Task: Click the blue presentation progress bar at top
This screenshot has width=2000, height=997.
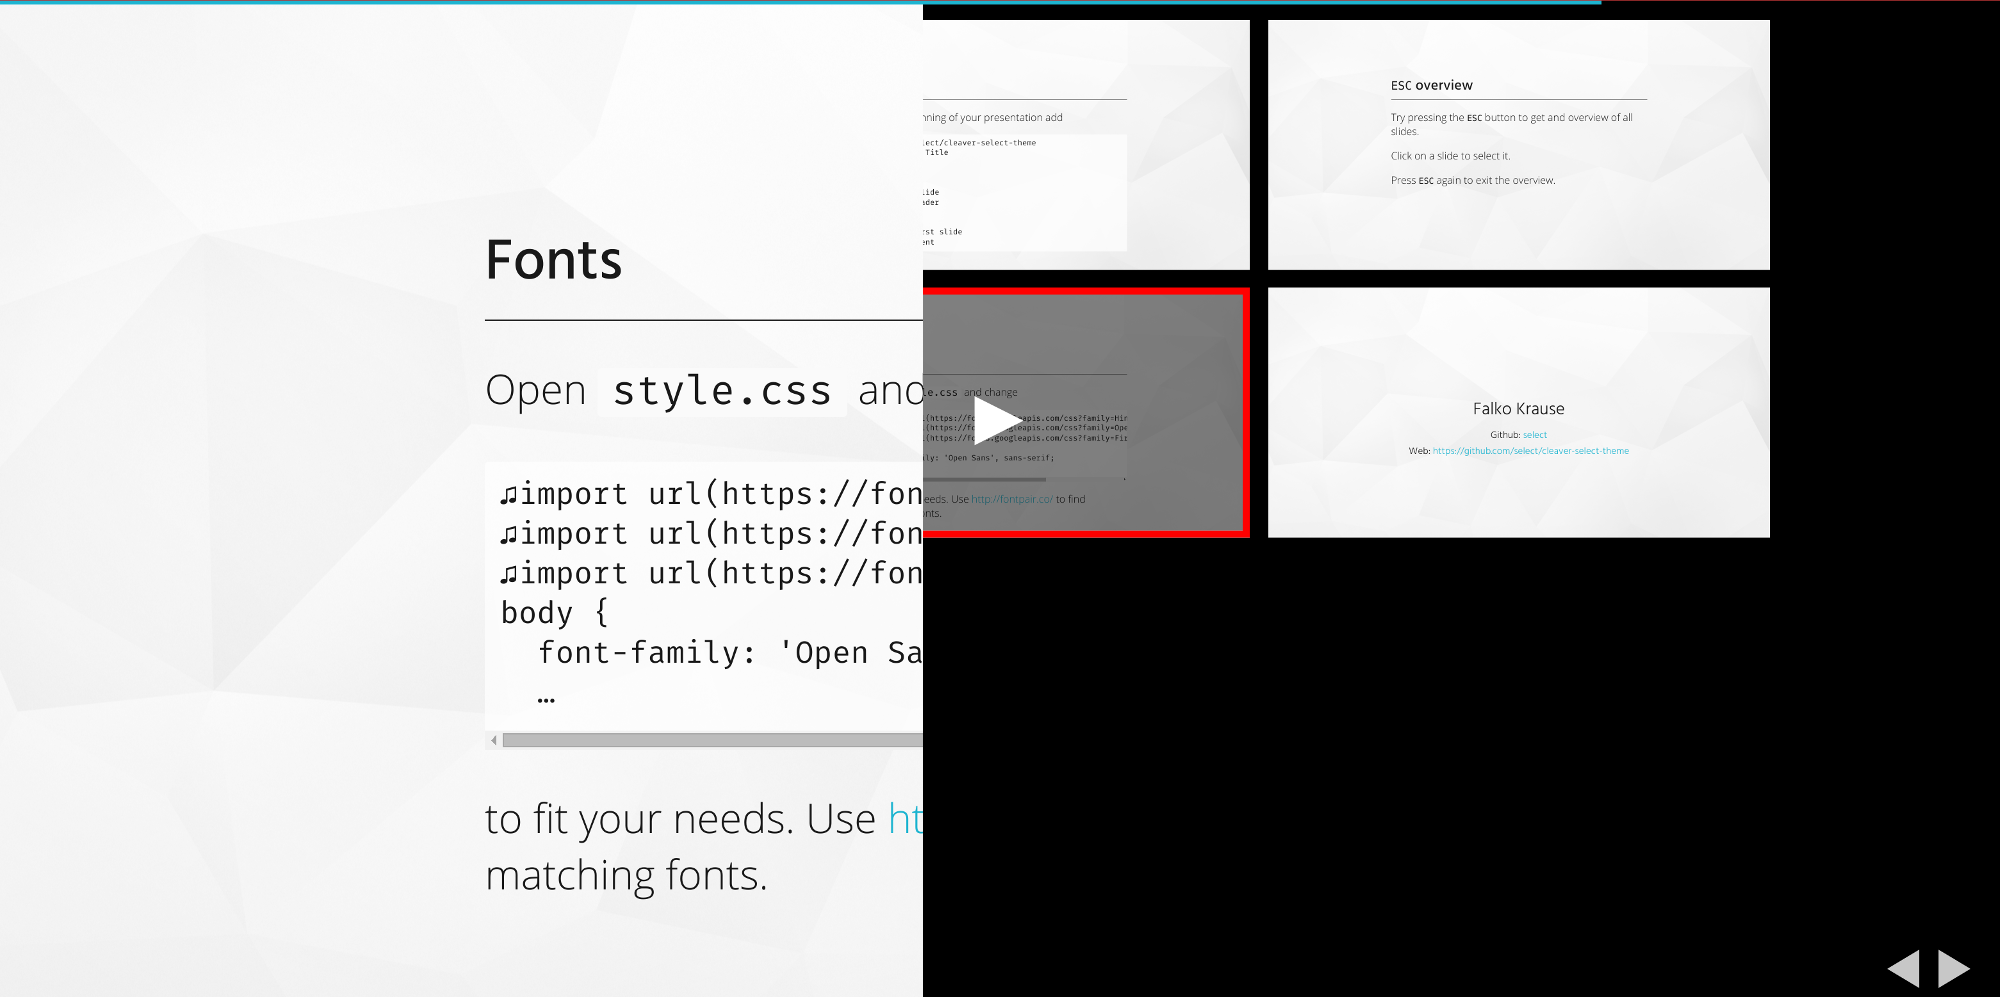Action: click(800, 2)
